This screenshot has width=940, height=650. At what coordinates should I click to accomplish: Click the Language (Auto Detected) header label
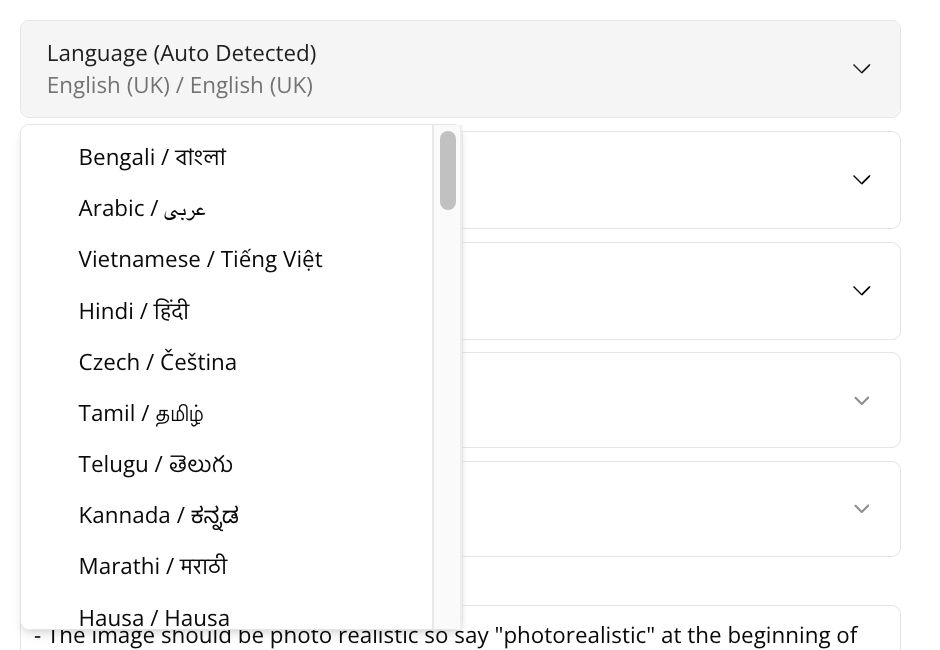(181, 53)
